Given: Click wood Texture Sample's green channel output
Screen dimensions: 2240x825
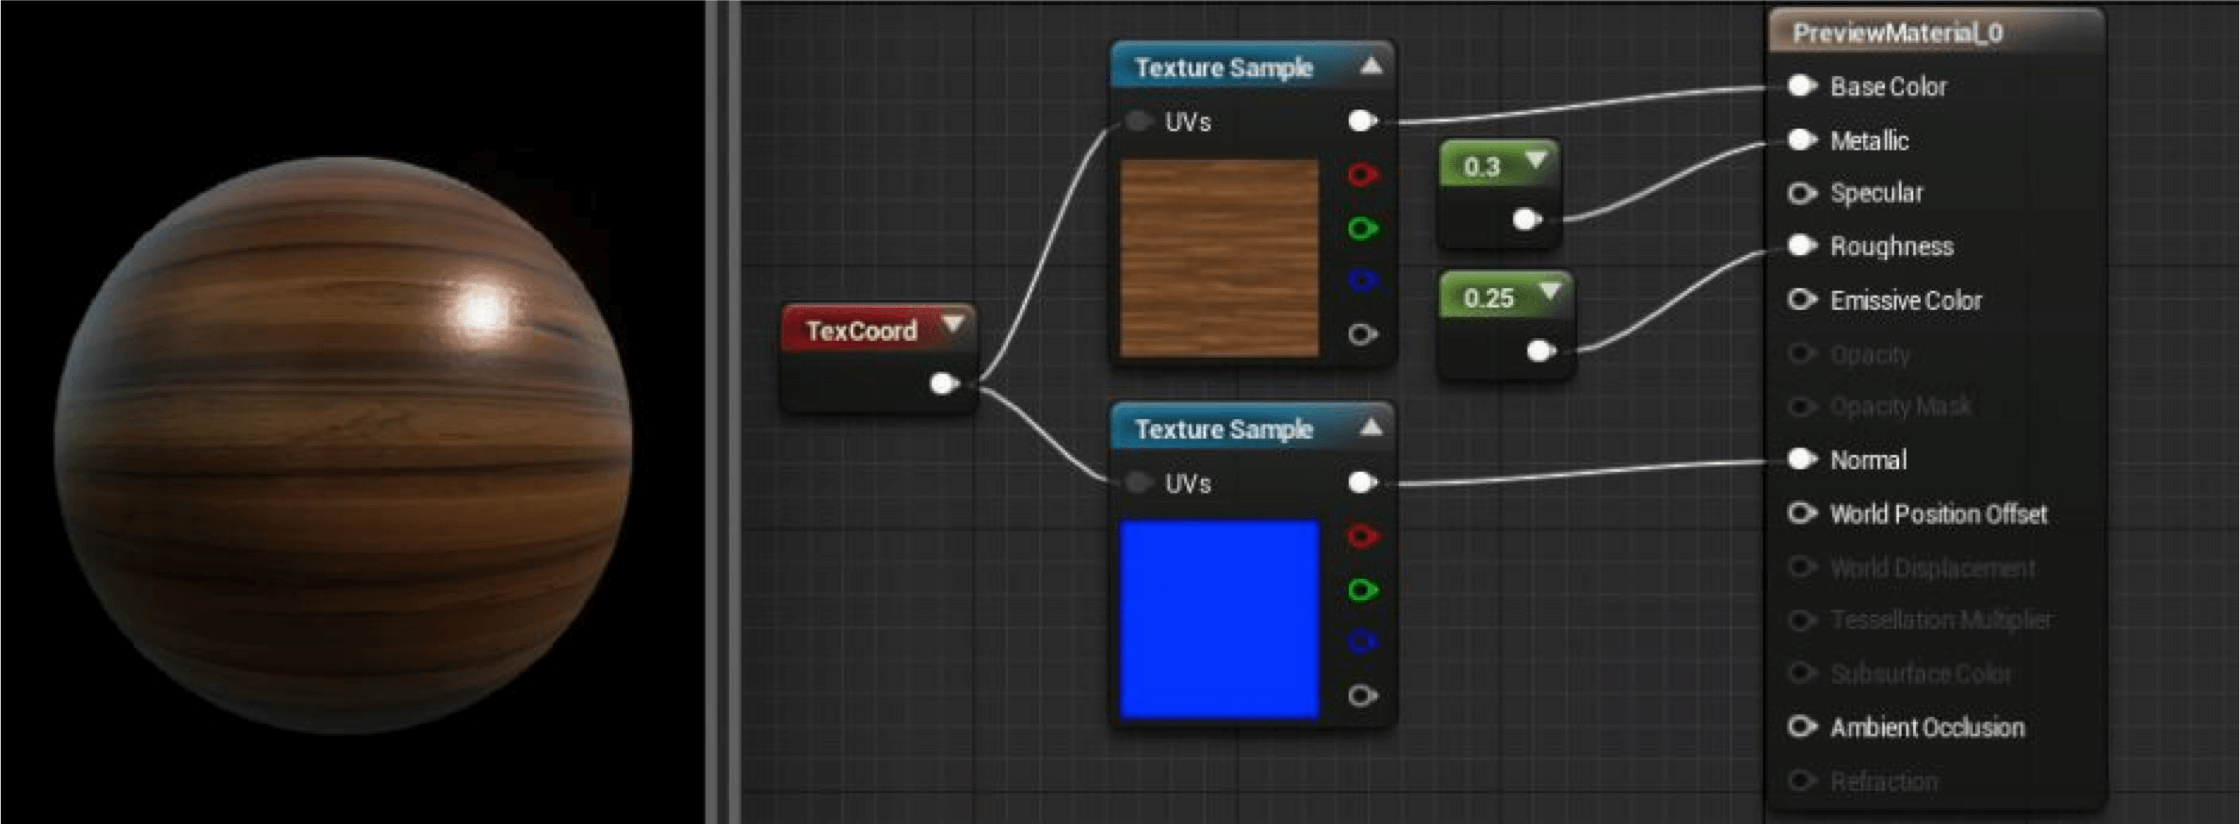Looking at the screenshot, I should 1363,229.
